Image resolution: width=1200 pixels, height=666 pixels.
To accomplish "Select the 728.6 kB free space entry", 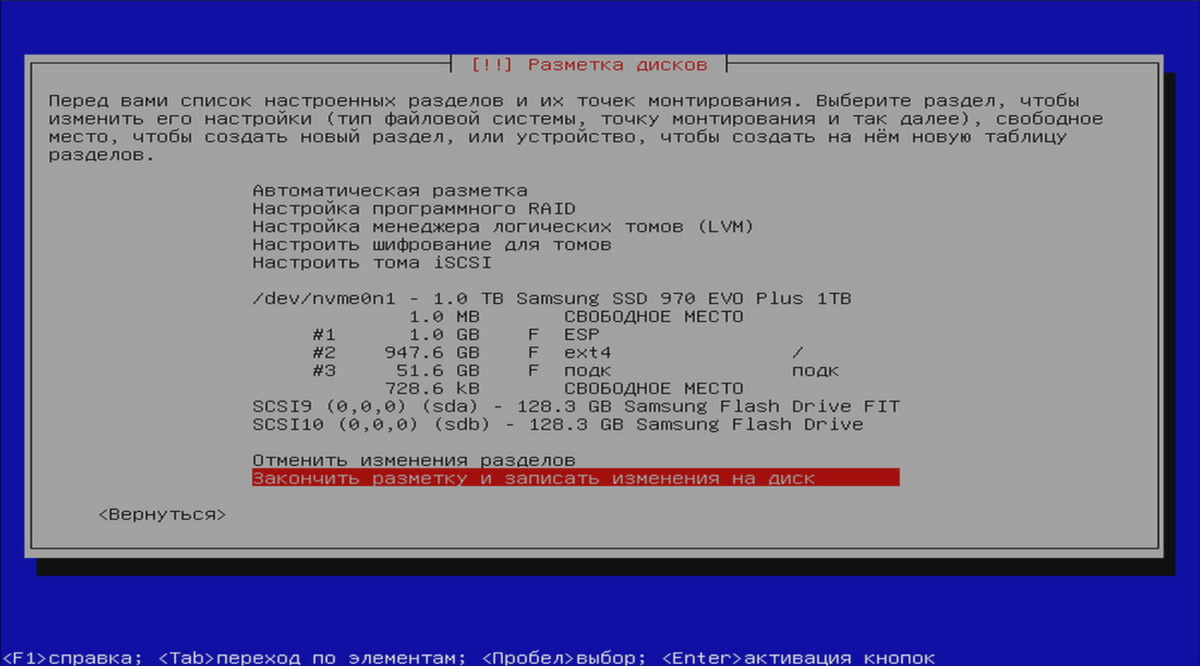I will pyautogui.click(x=576, y=388).
